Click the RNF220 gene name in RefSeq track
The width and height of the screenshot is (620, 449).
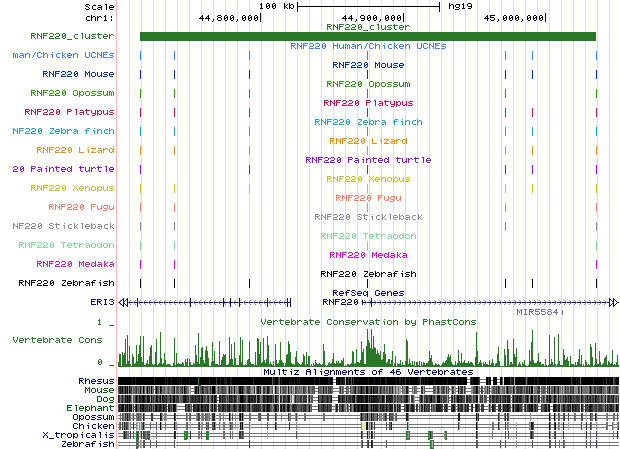coord(339,301)
